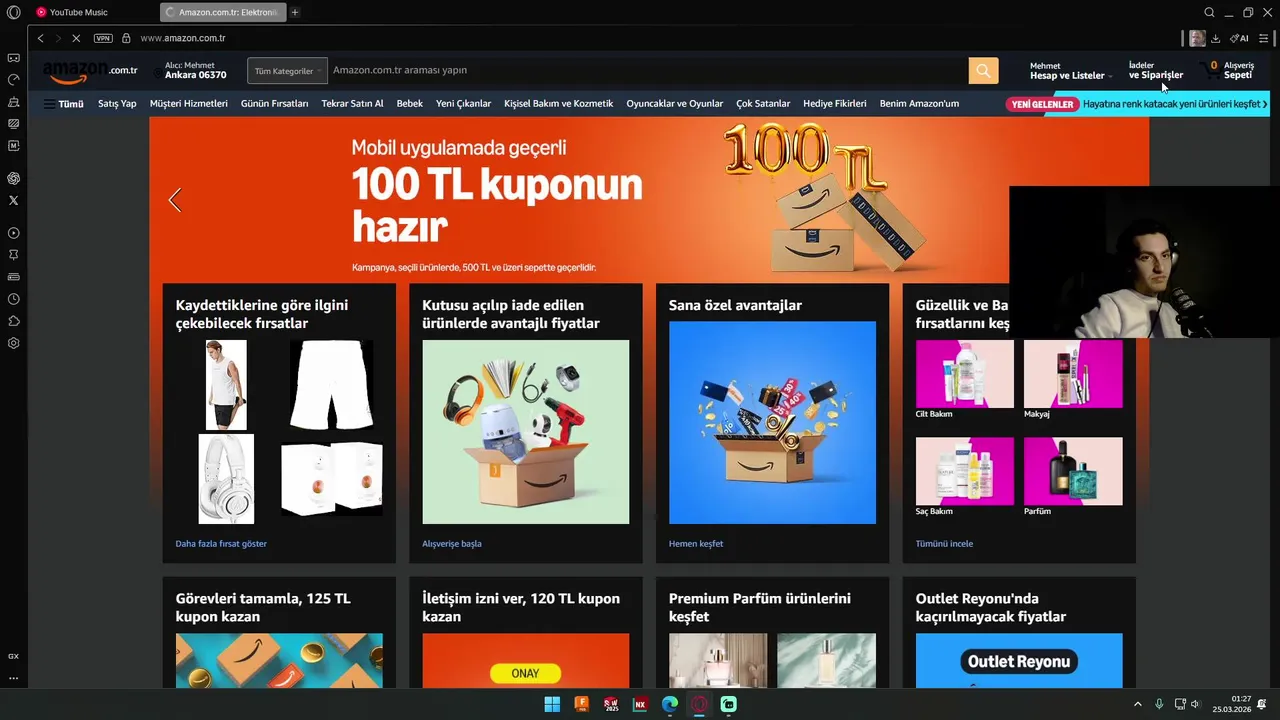The image size is (1280, 720).
Task: Expand Hesap ve Listeler menu
Action: click(x=1070, y=70)
